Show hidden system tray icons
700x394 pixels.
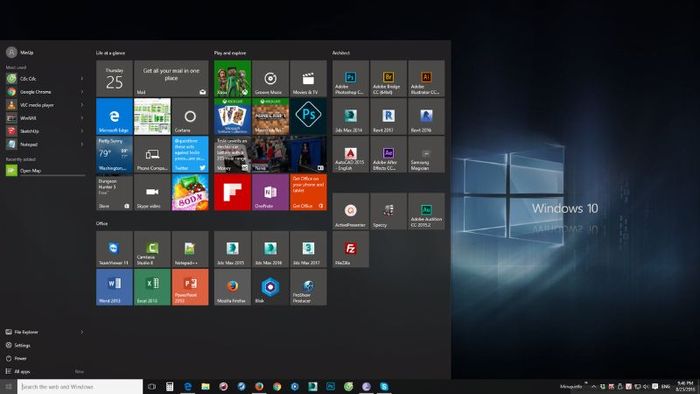pyautogui.click(x=594, y=386)
